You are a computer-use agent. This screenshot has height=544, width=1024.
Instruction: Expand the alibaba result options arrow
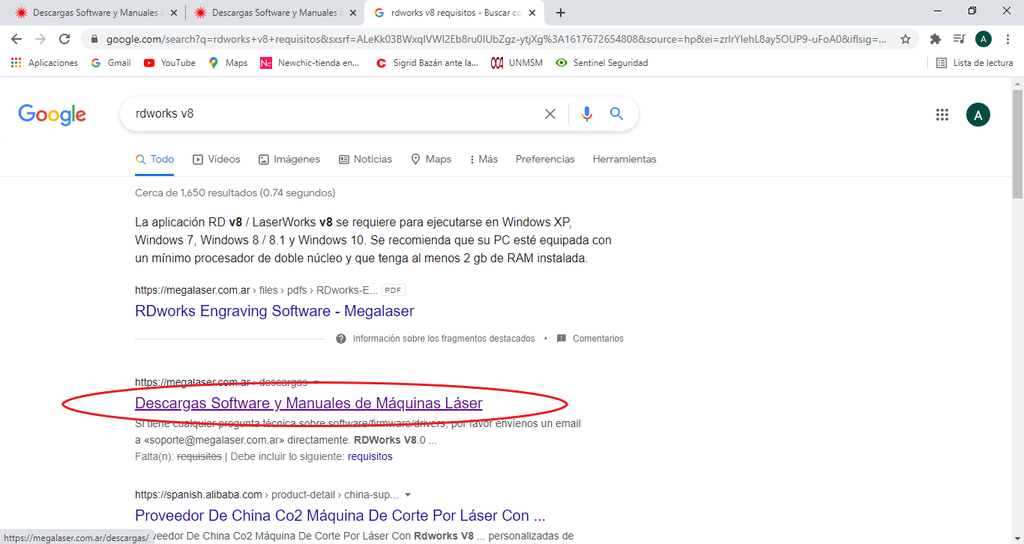click(408, 495)
